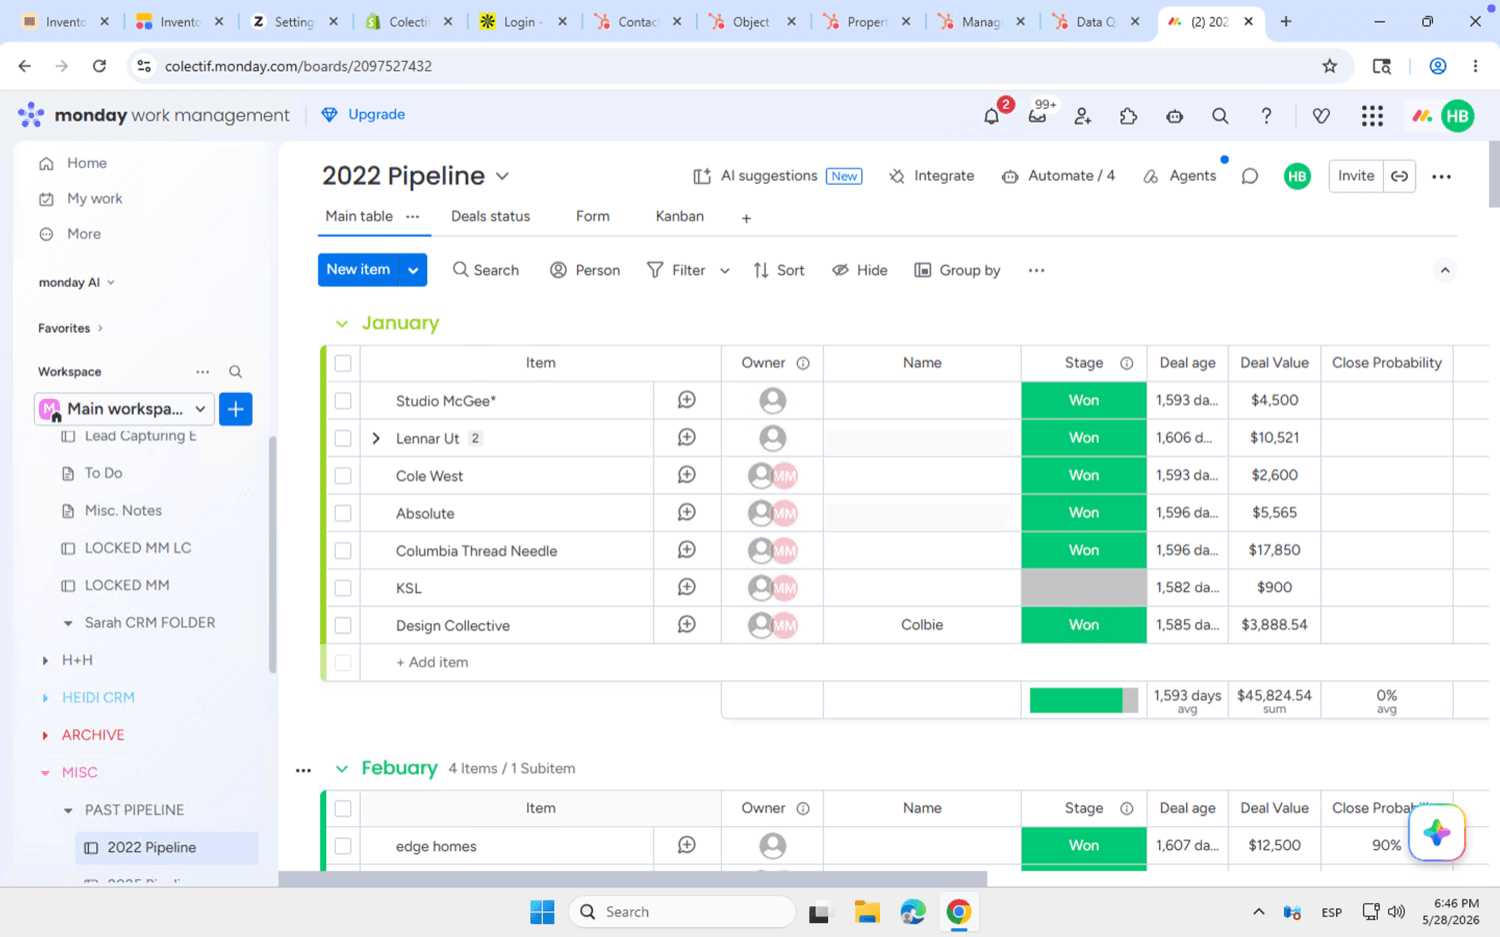This screenshot has width=1500, height=937.
Task: Click the HB profile avatar in top bar
Action: [1458, 116]
